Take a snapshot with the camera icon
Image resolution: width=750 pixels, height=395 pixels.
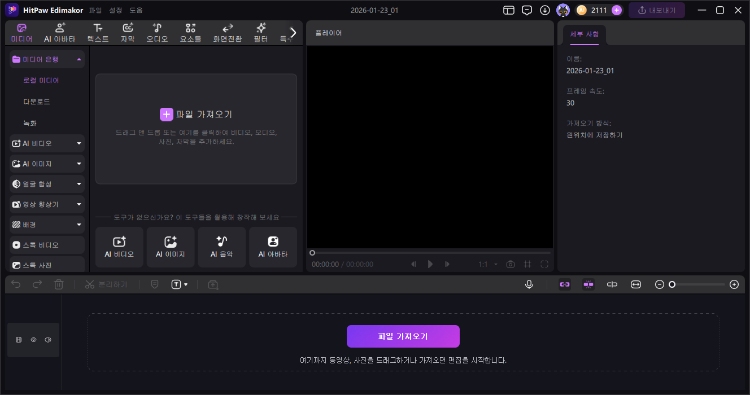(510, 264)
